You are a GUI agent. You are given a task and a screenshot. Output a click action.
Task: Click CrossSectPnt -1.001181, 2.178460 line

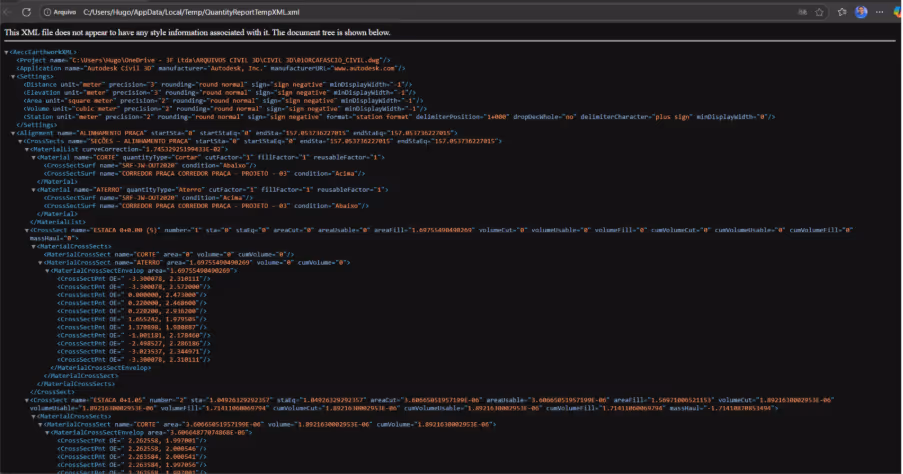tap(134, 335)
